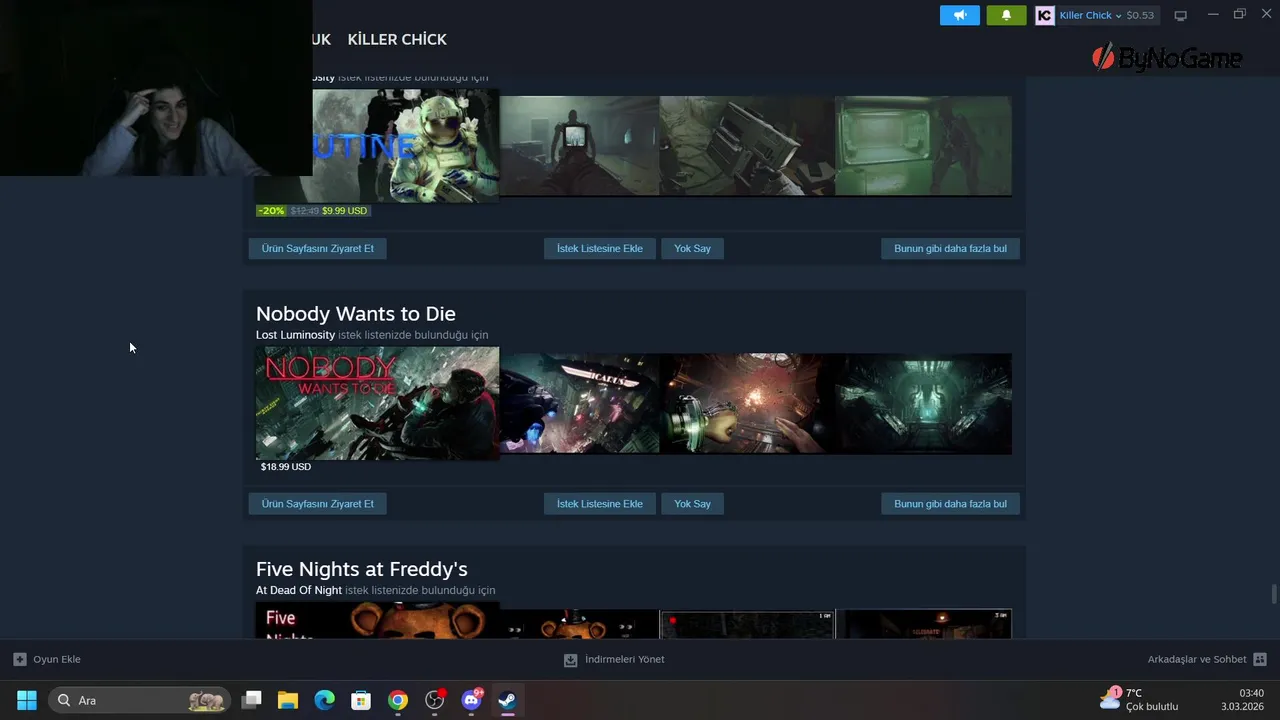Click the İndirmeleri Yönet download icon
This screenshot has width=1280, height=720.
(x=571, y=660)
